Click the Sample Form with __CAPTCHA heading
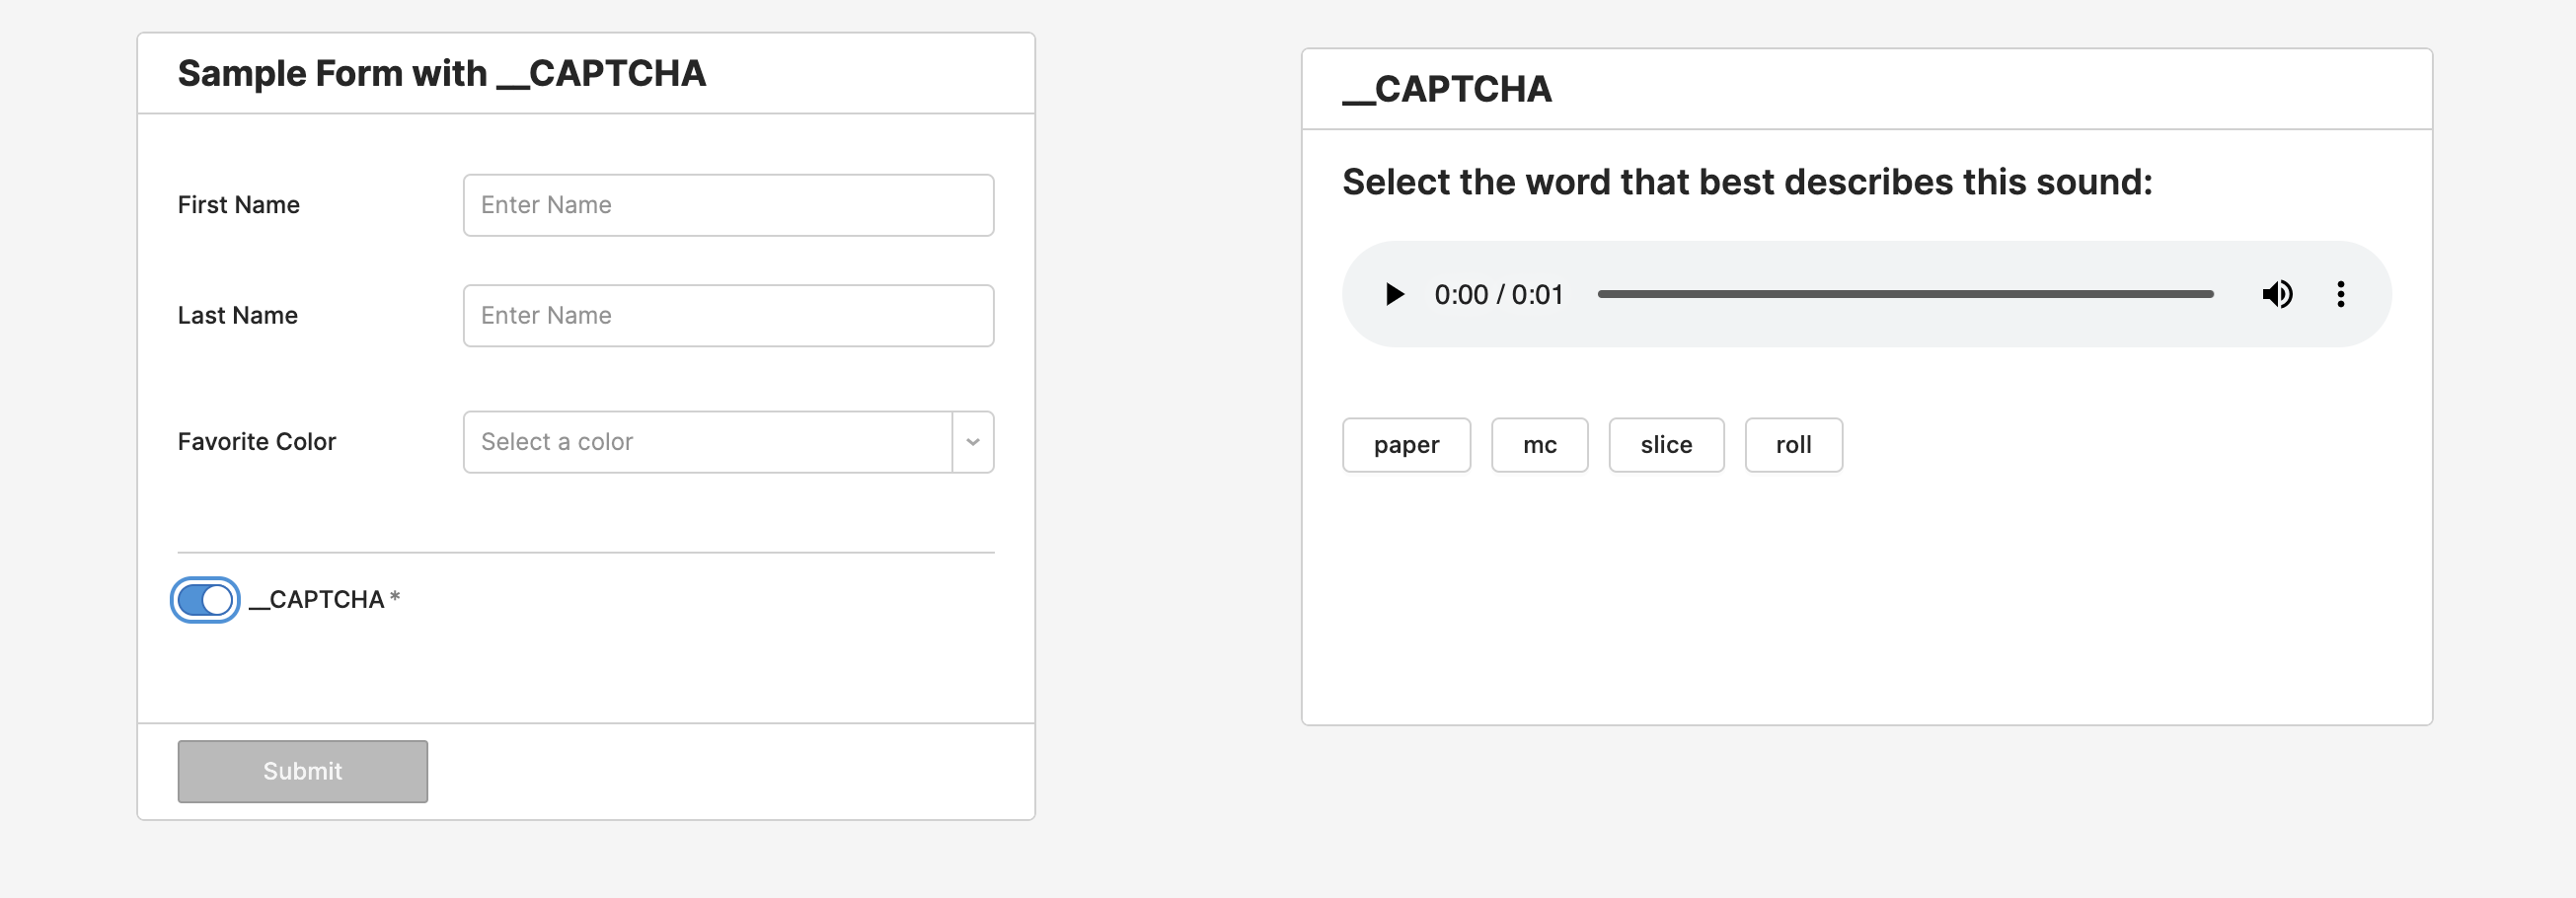The height and width of the screenshot is (898, 2576). click(x=441, y=74)
